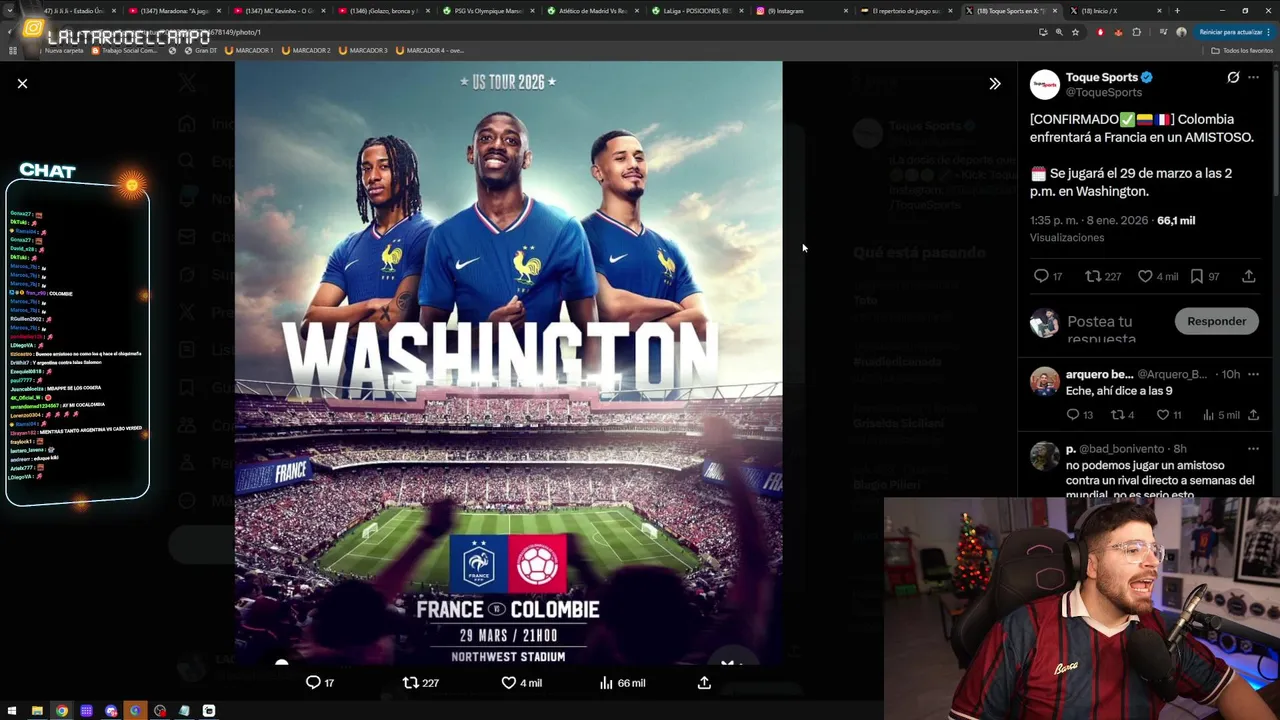Screen dimensions: 1280x720
Task: Open Chrome from the taskbar
Action: click(x=62, y=711)
